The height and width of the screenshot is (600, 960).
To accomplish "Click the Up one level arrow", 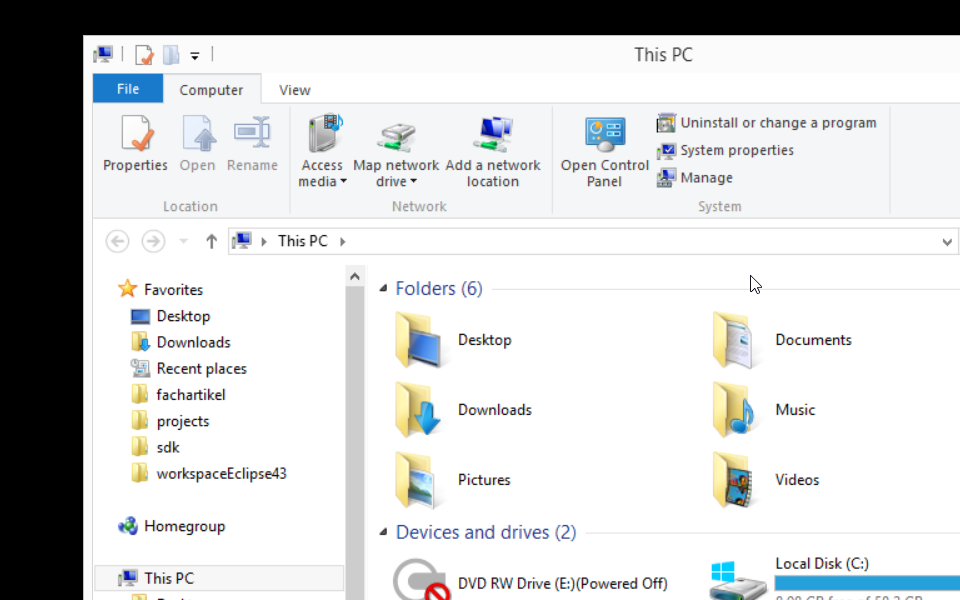I will 211,241.
